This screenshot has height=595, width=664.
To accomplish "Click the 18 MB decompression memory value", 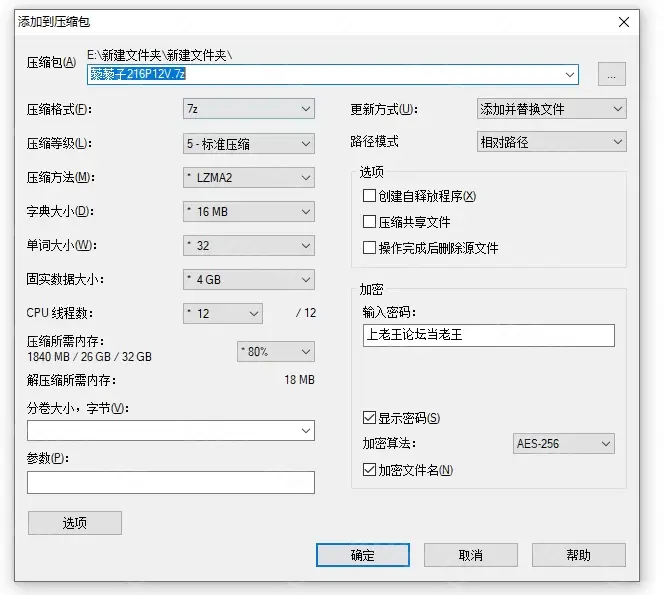I will point(299,380).
